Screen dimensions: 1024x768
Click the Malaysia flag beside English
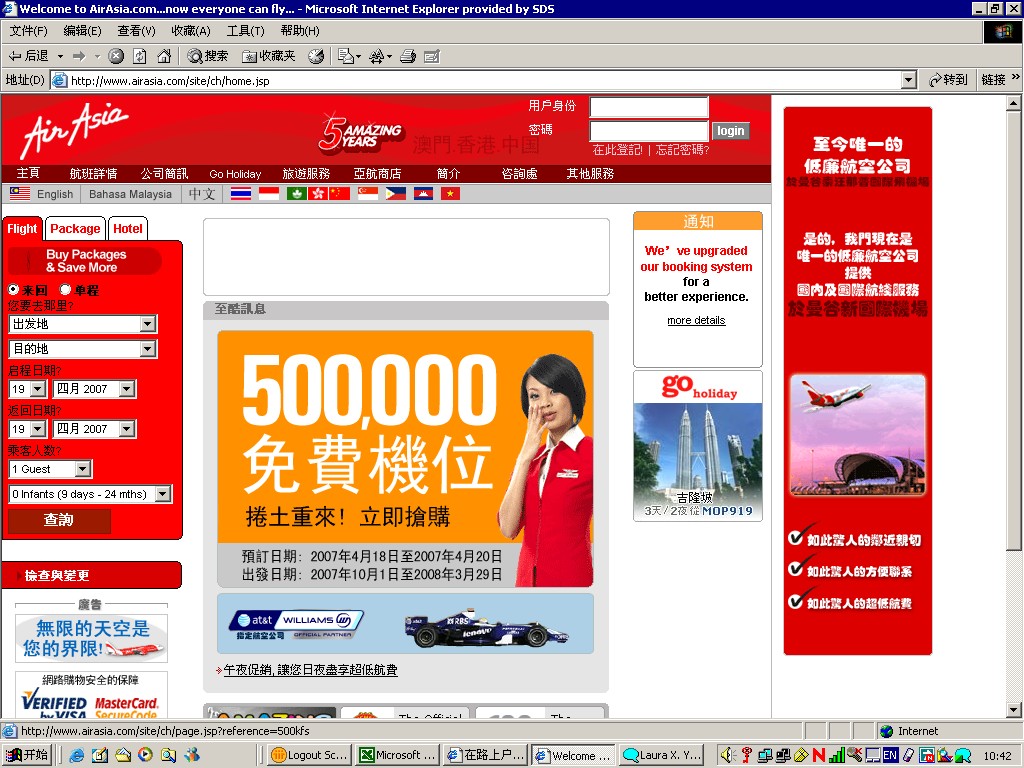[x=20, y=193]
